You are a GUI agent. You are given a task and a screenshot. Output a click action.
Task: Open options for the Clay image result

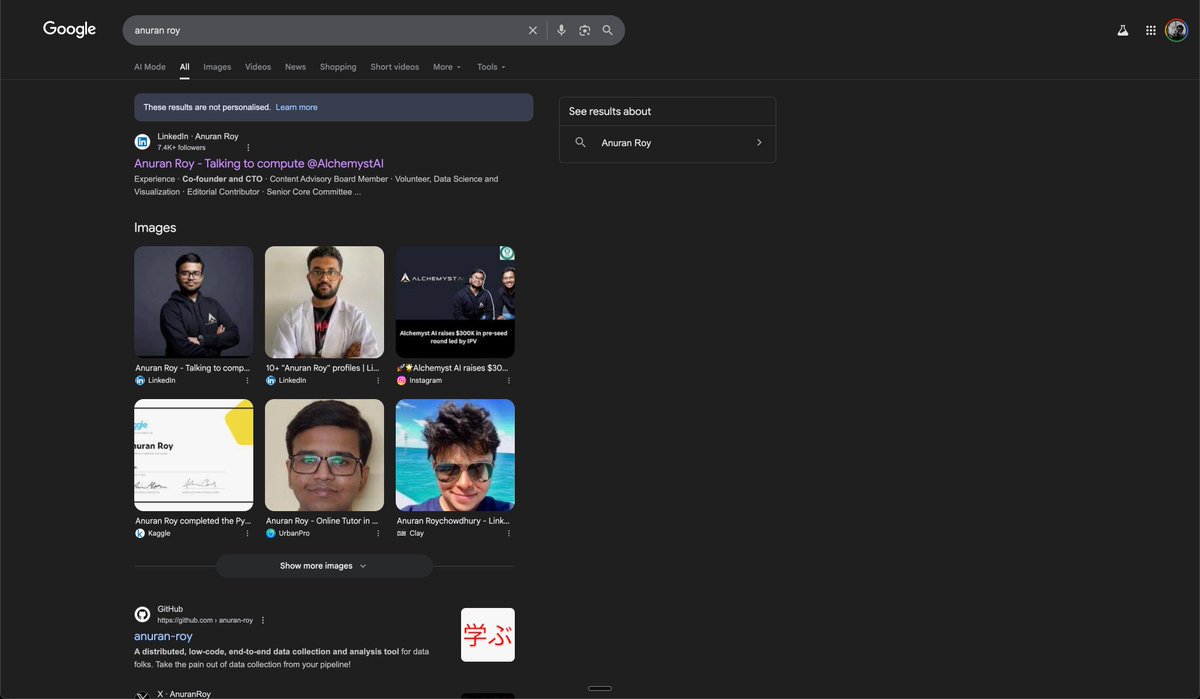click(x=508, y=534)
